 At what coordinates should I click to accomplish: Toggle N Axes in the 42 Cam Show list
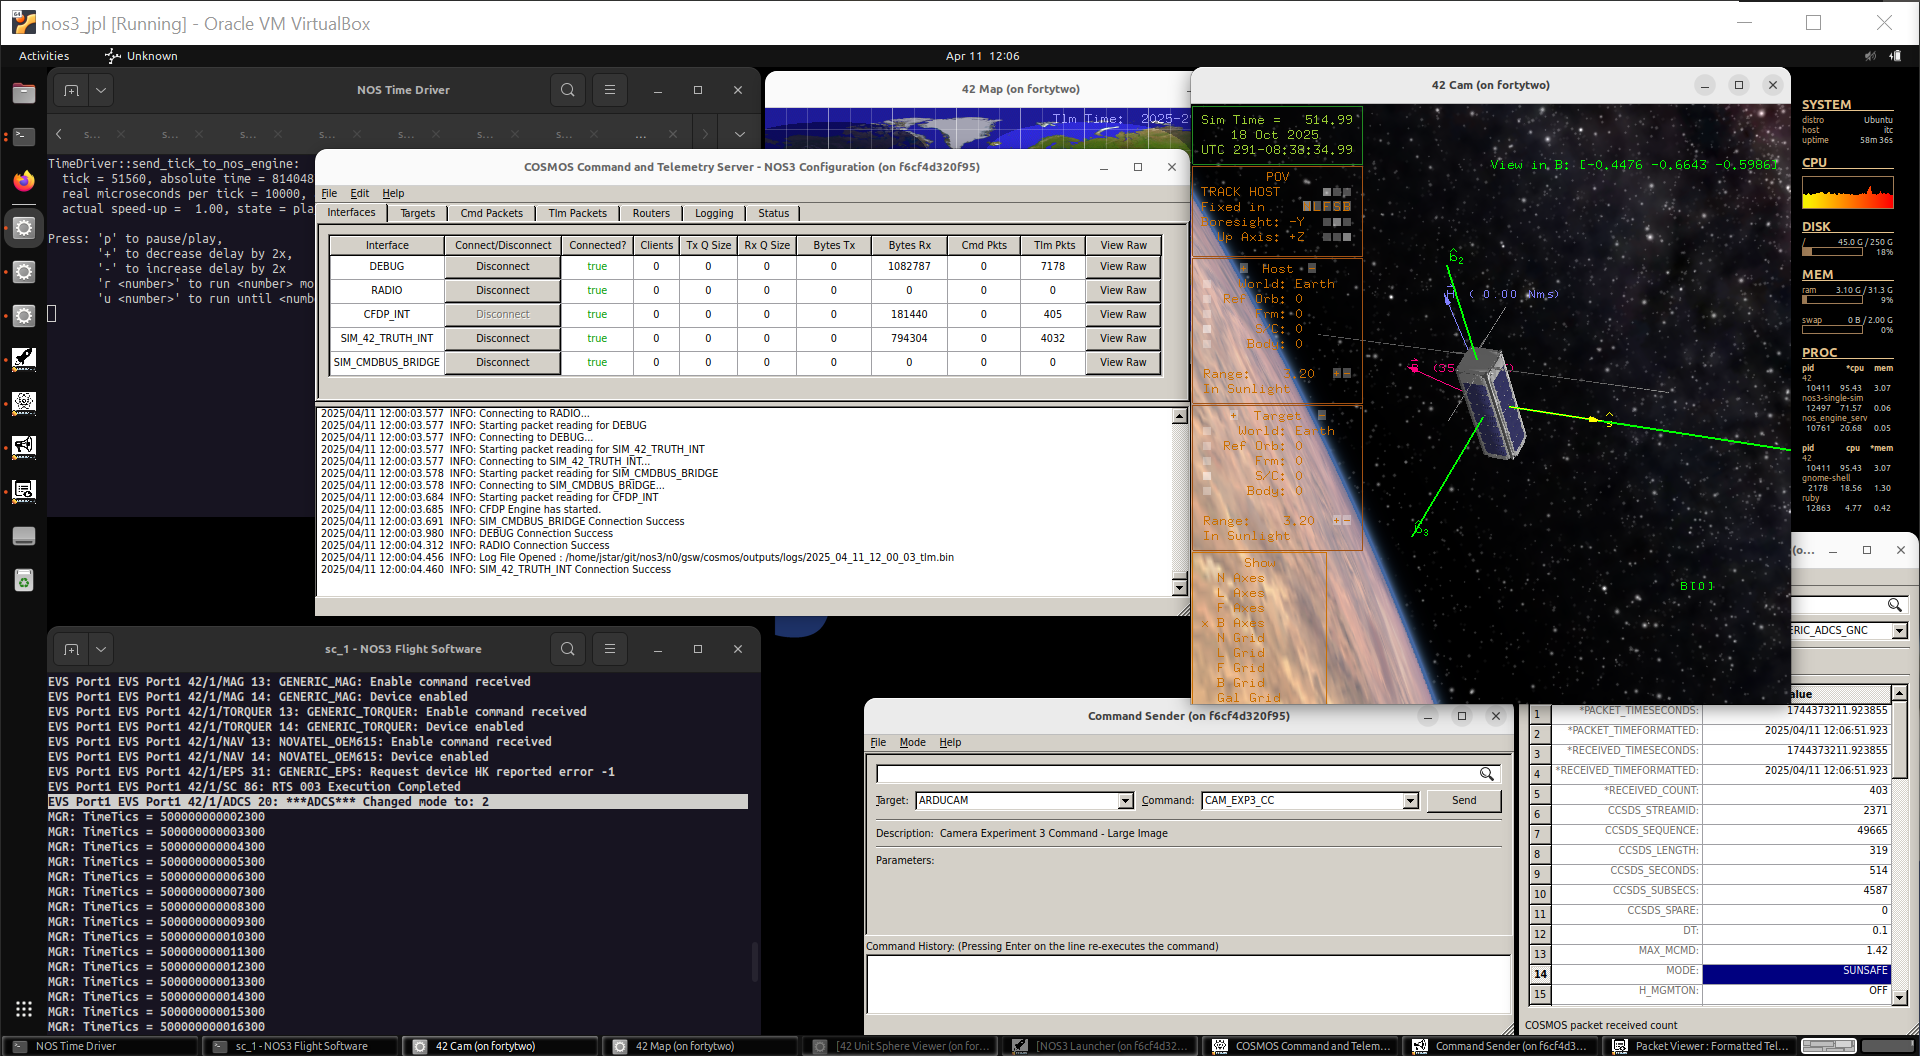pyautogui.click(x=1240, y=578)
